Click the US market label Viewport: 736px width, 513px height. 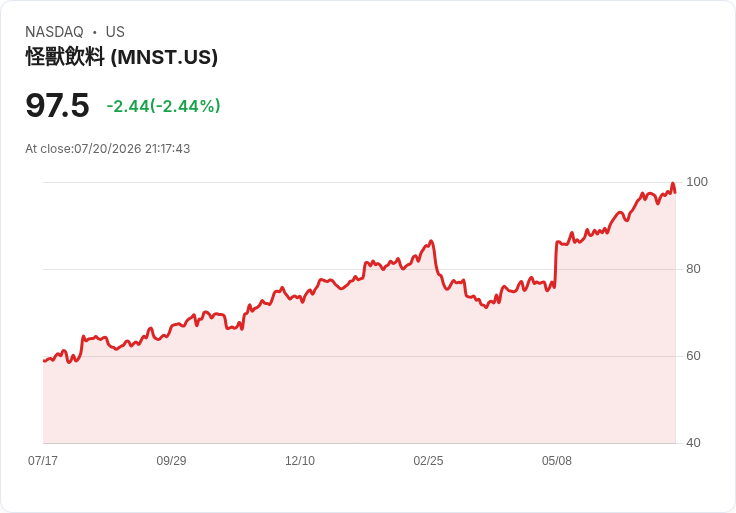pyautogui.click(x=115, y=32)
